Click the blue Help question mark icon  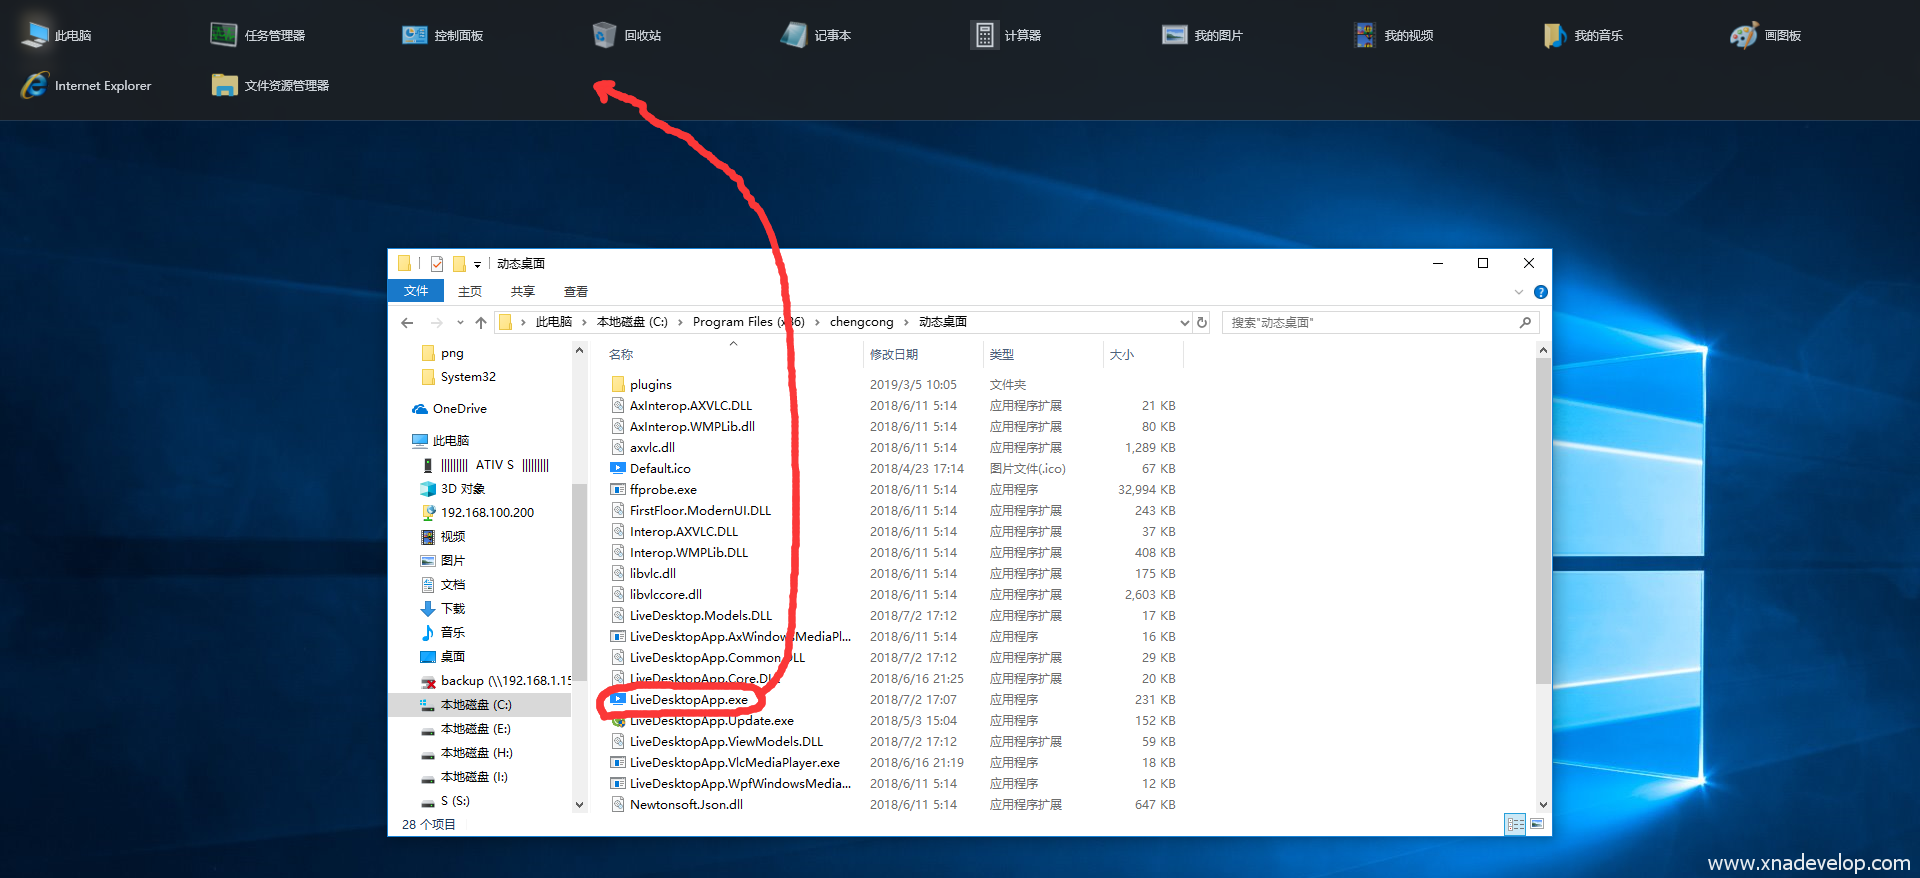coord(1540,292)
